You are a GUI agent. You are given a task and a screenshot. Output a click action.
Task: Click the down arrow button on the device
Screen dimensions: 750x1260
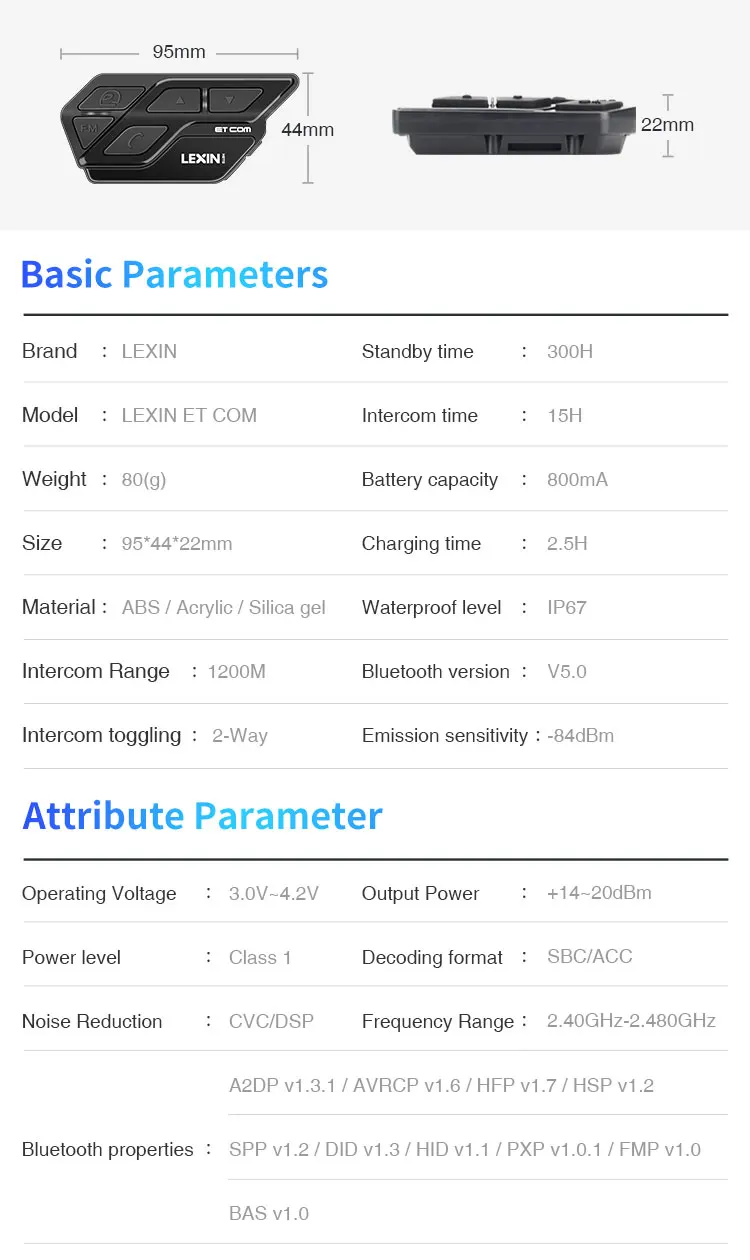229,99
